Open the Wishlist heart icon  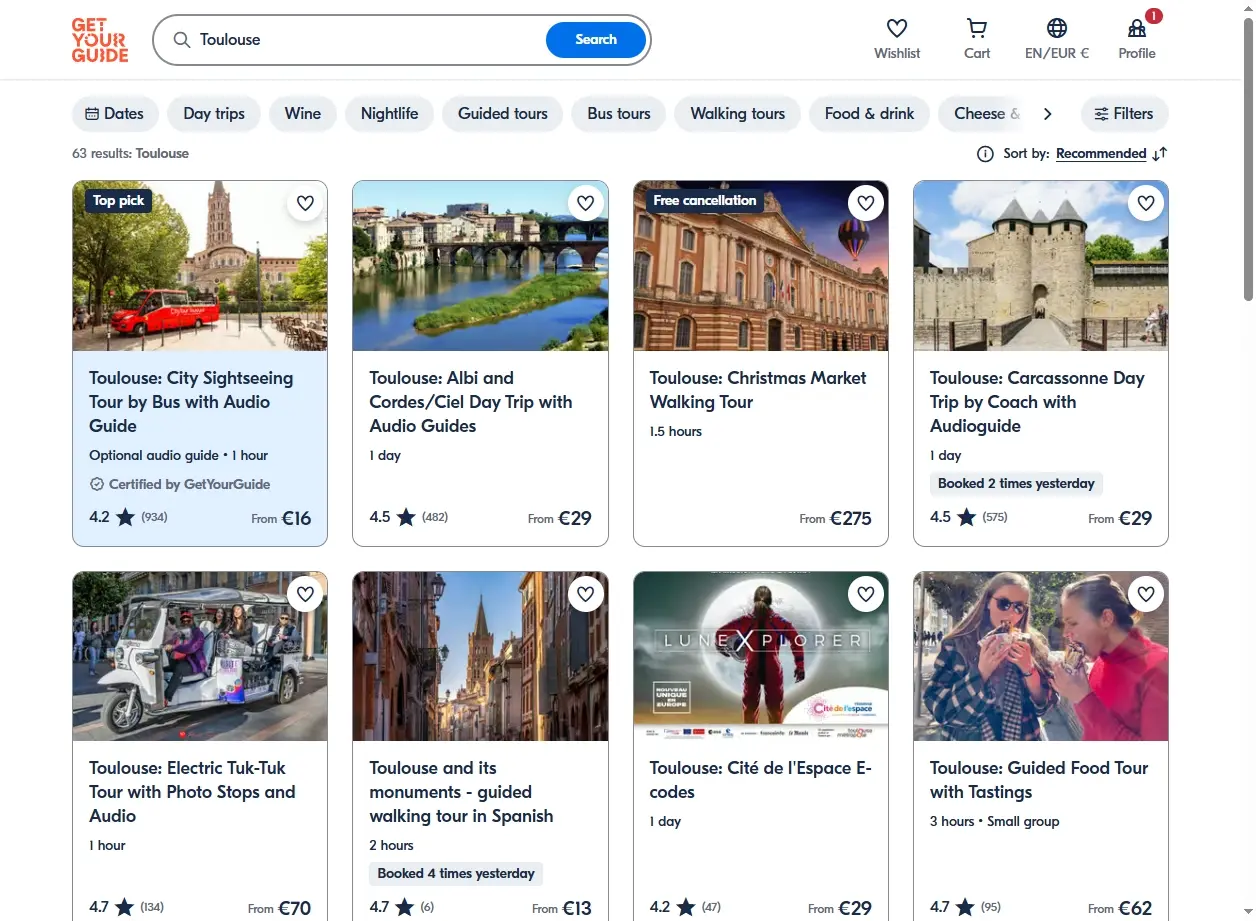click(897, 28)
